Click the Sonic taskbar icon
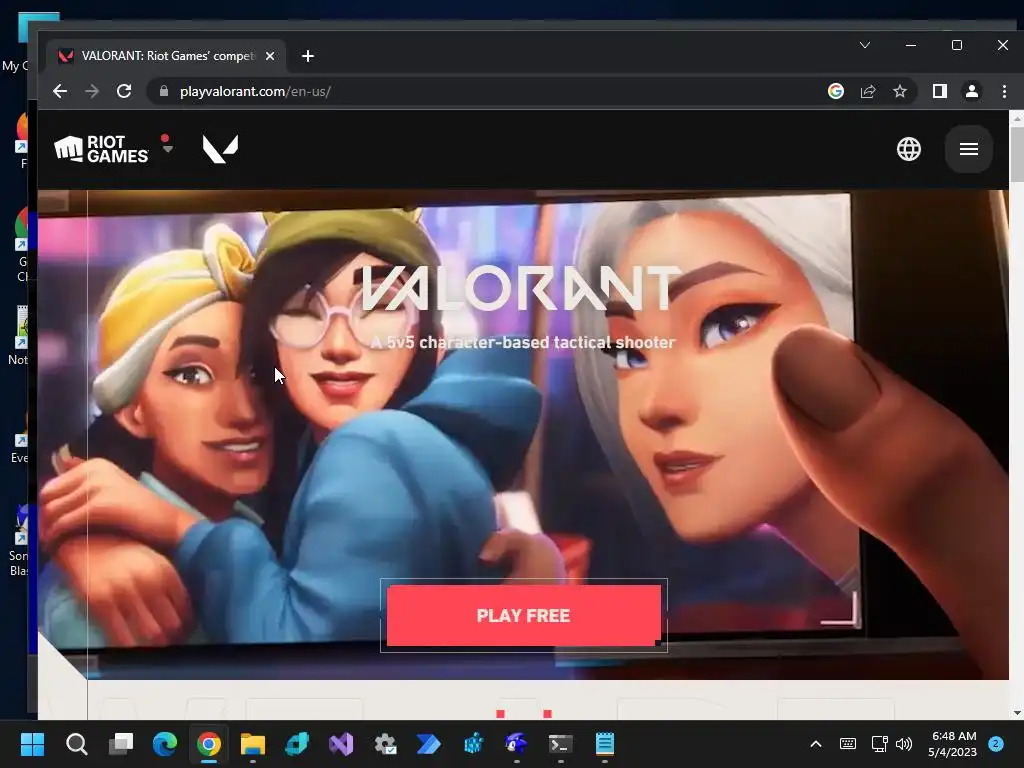This screenshot has height=768, width=1024. 517,744
